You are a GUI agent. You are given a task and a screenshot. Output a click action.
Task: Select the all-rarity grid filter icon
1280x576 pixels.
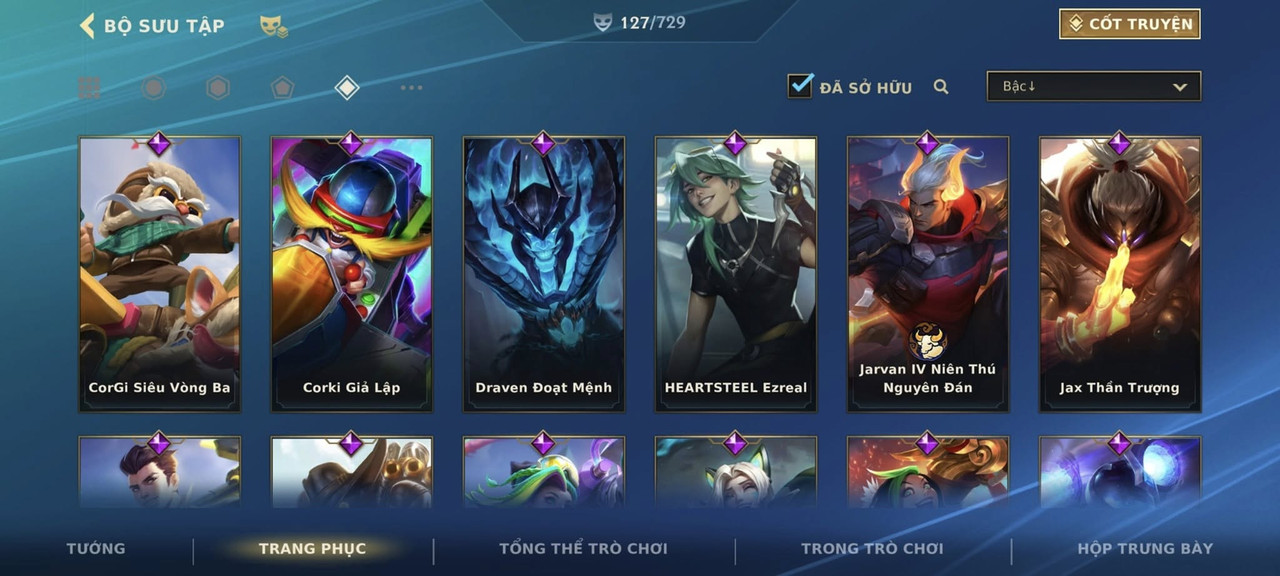(x=89, y=88)
